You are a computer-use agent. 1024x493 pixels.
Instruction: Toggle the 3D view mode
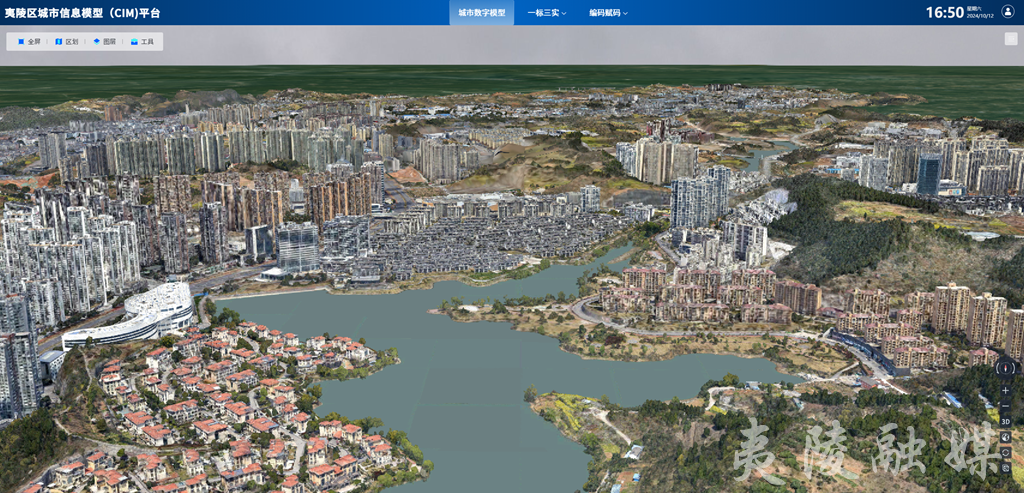click(1005, 421)
